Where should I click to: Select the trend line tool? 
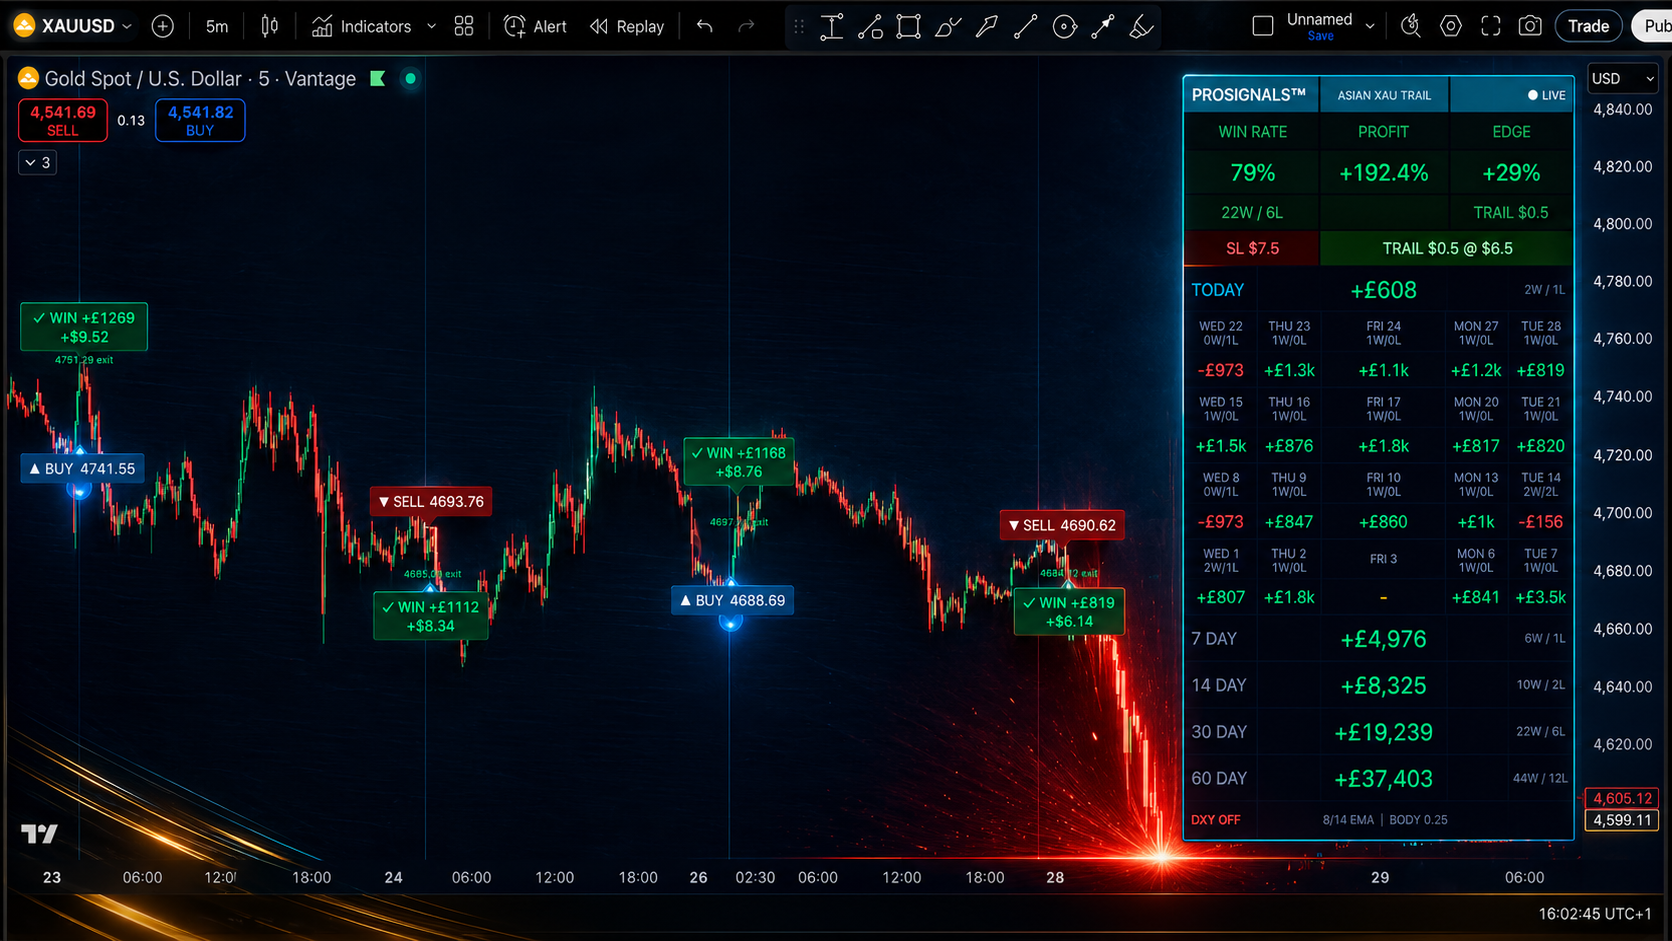[x=1025, y=27]
